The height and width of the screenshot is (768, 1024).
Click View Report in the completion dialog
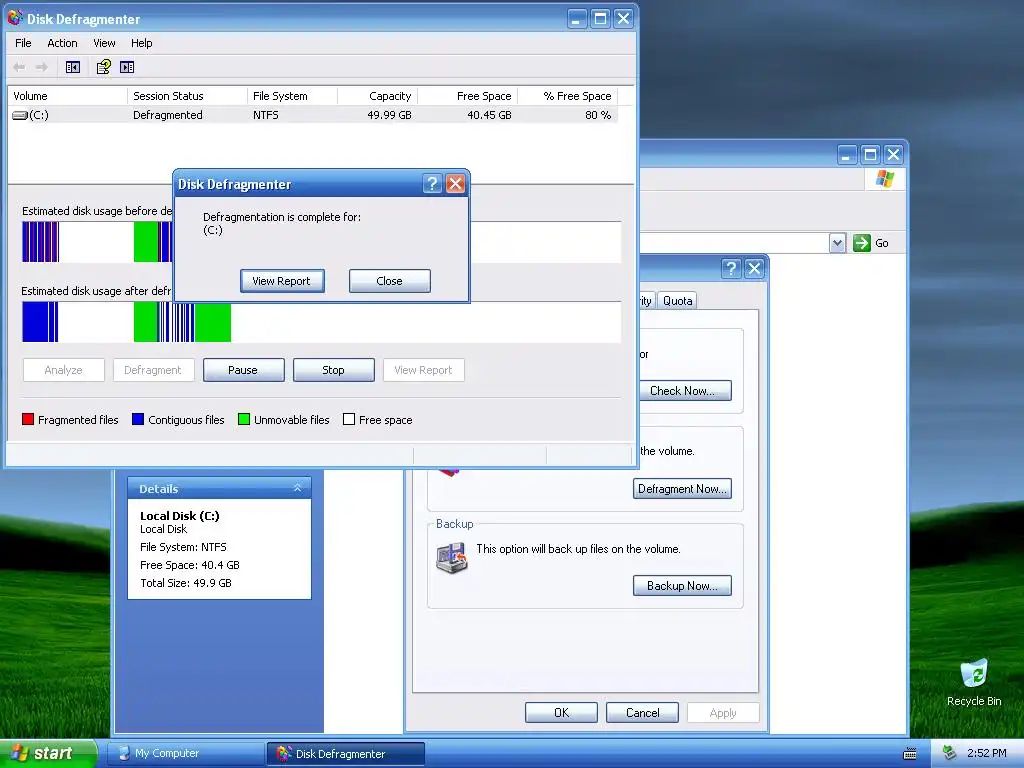click(x=281, y=281)
